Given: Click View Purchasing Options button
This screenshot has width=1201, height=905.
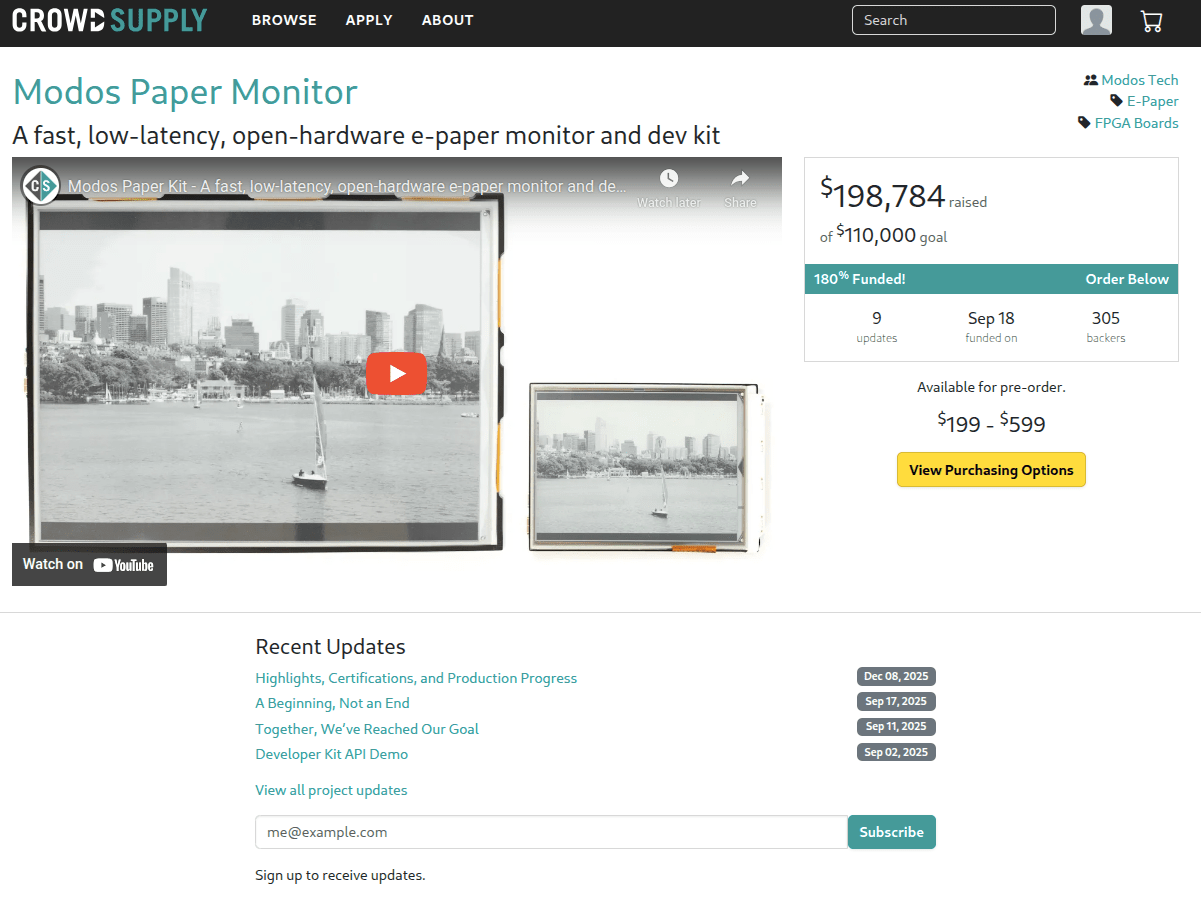Looking at the screenshot, I should (x=991, y=470).
